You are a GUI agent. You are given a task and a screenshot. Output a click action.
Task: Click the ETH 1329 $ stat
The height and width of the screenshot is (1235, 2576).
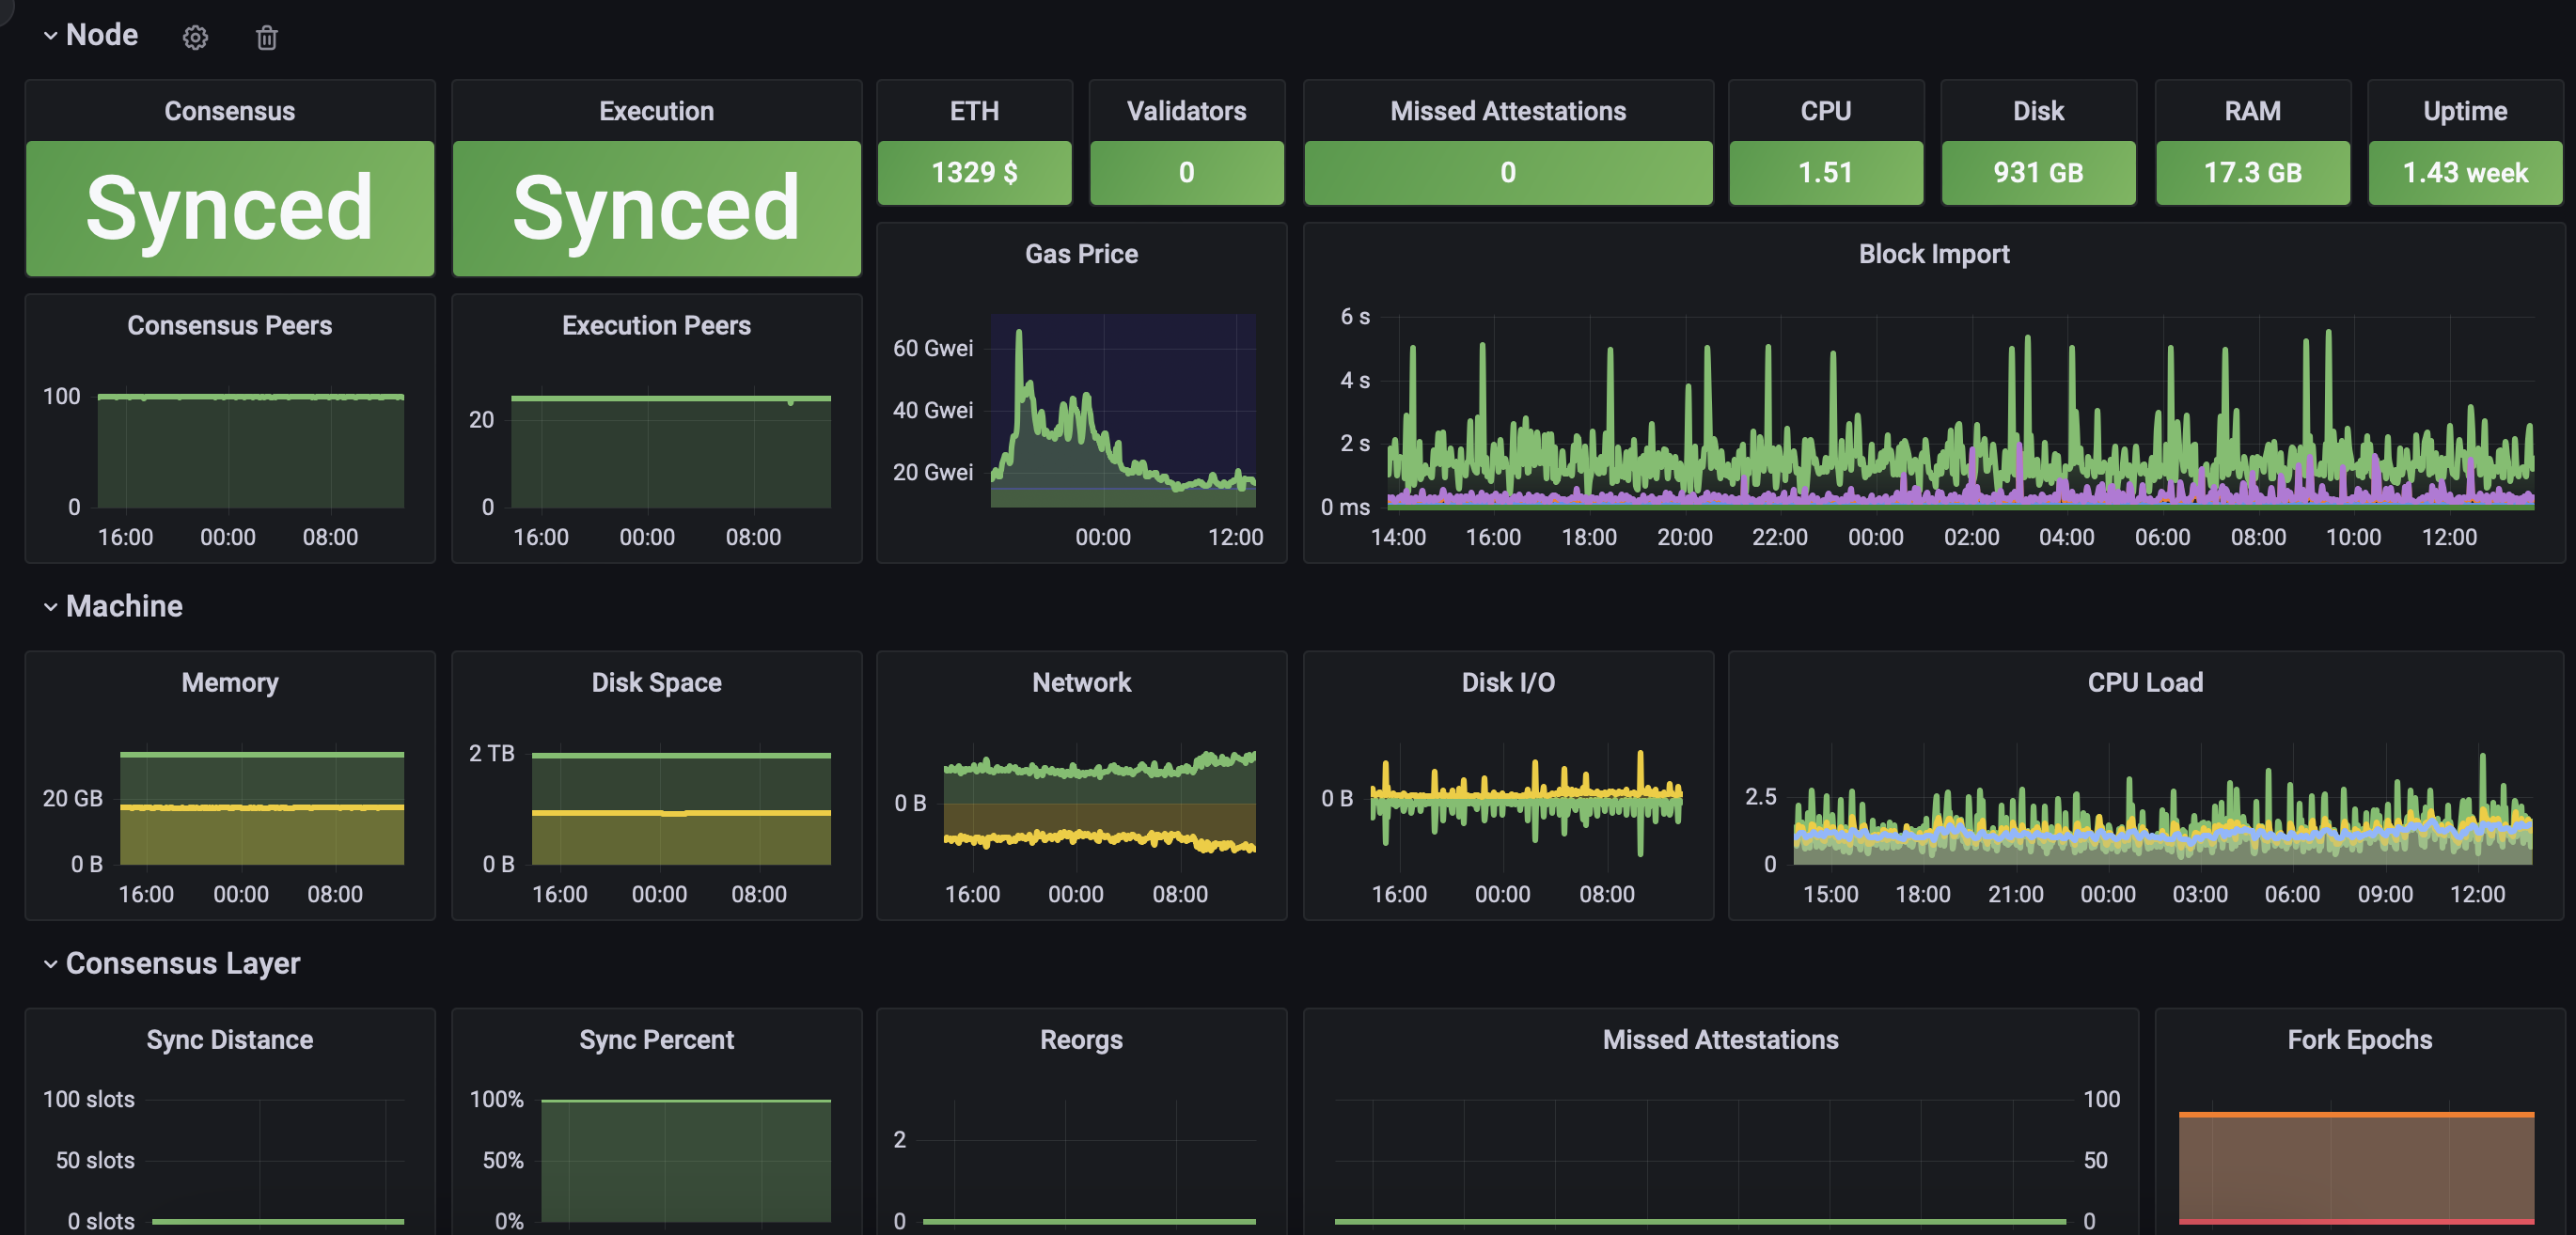pos(974,173)
